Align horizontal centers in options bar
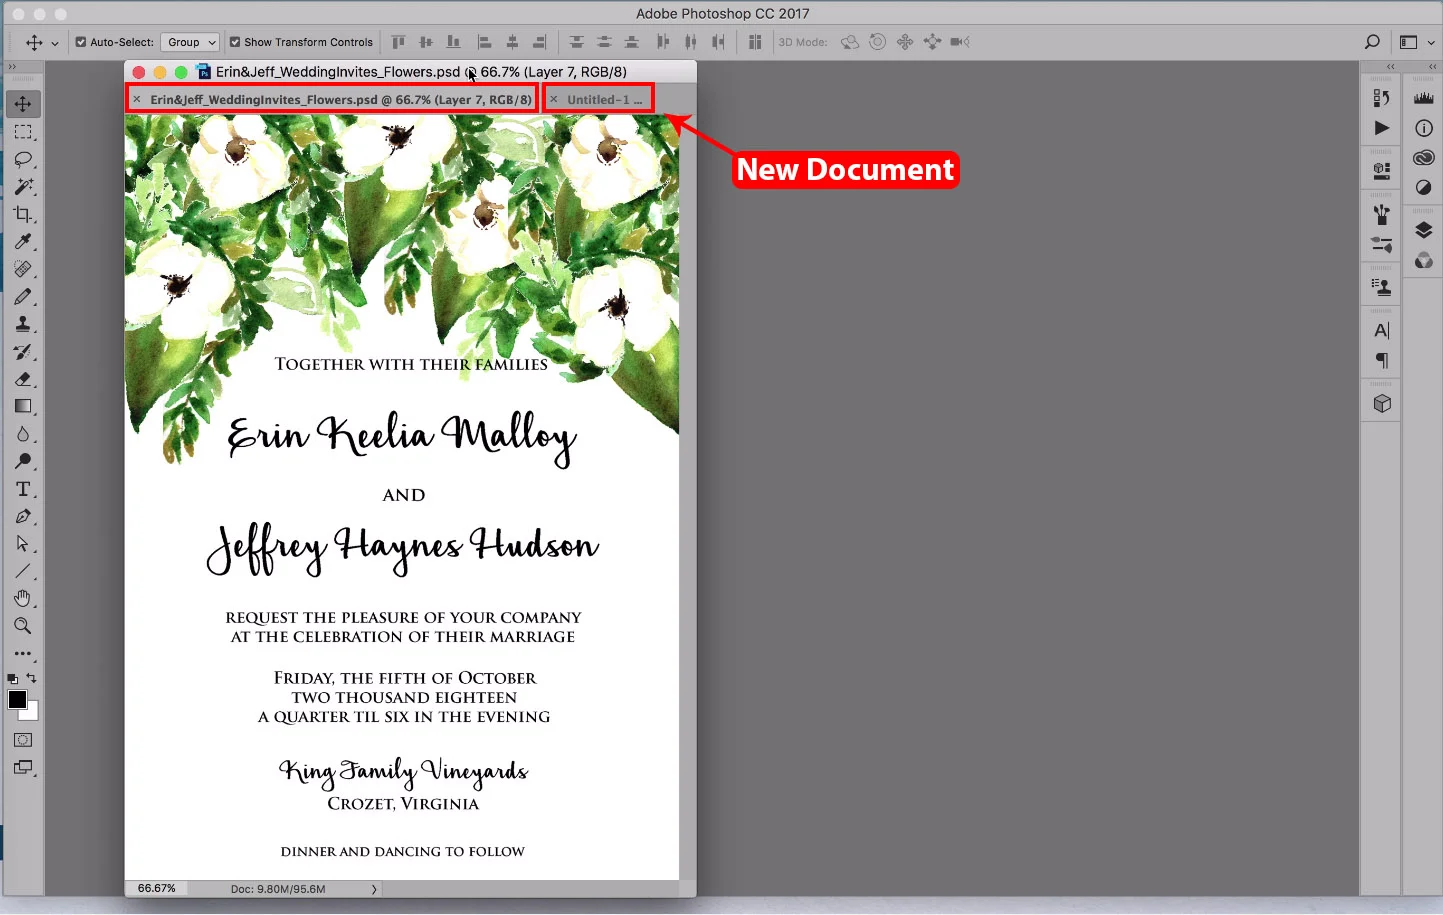The image size is (1443, 915). click(x=512, y=42)
